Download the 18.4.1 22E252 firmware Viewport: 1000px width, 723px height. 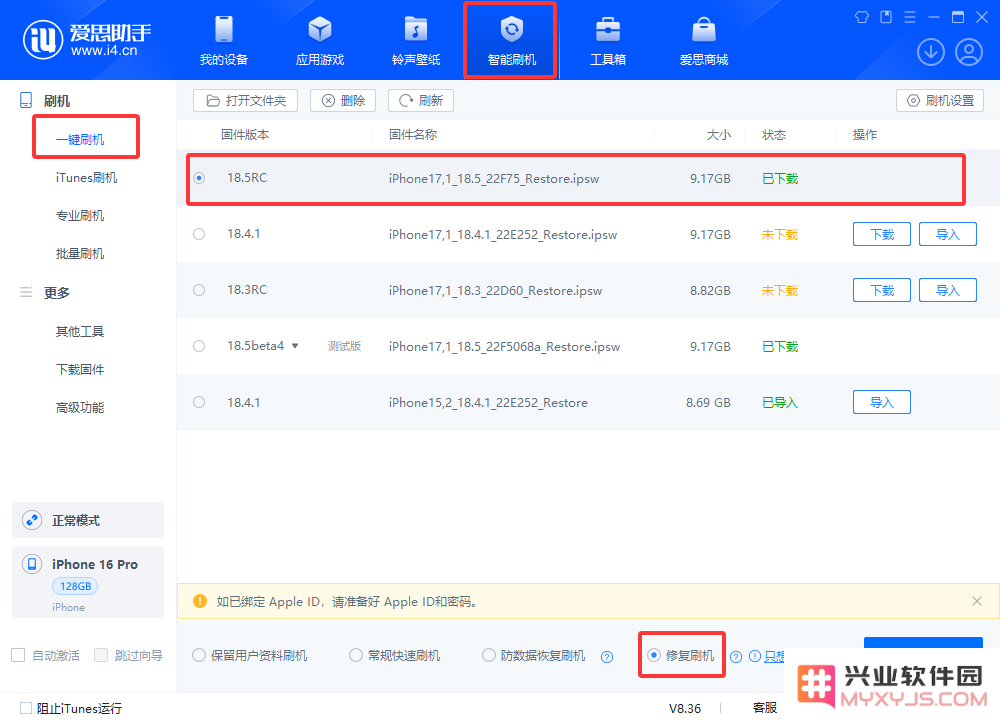point(882,234)
